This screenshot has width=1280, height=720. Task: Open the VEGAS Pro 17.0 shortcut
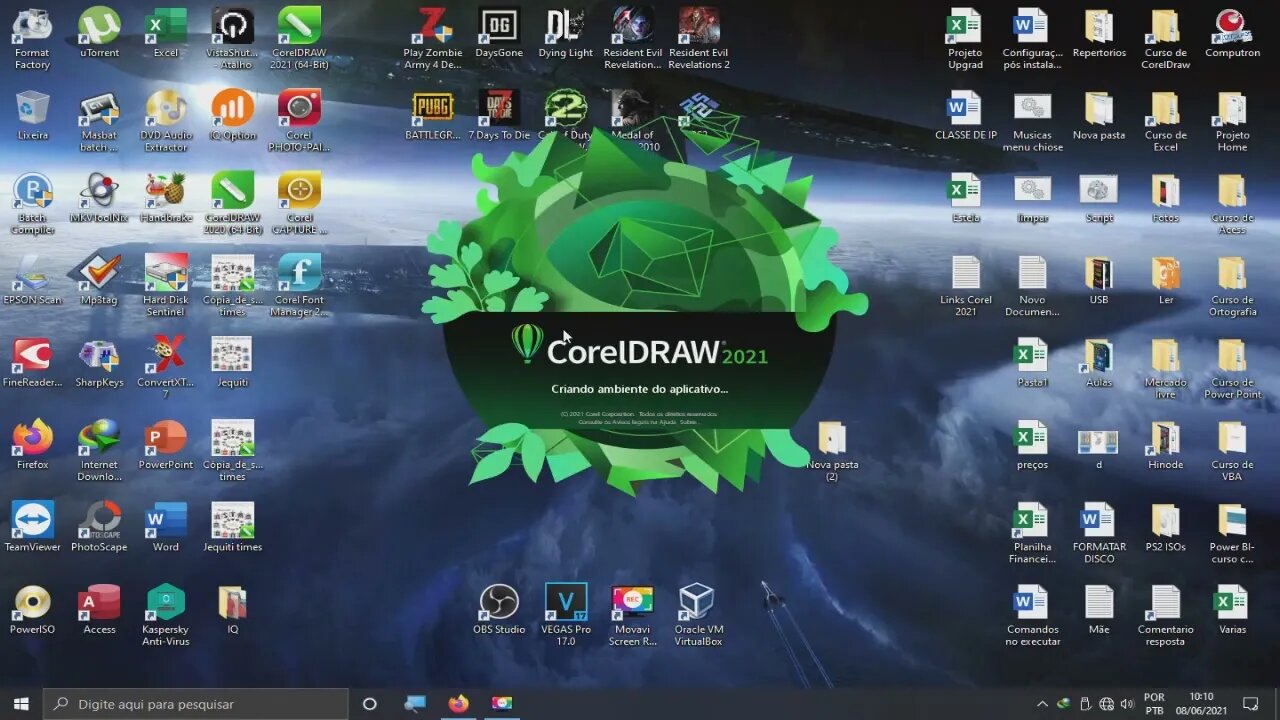click(x=566, y=616)
